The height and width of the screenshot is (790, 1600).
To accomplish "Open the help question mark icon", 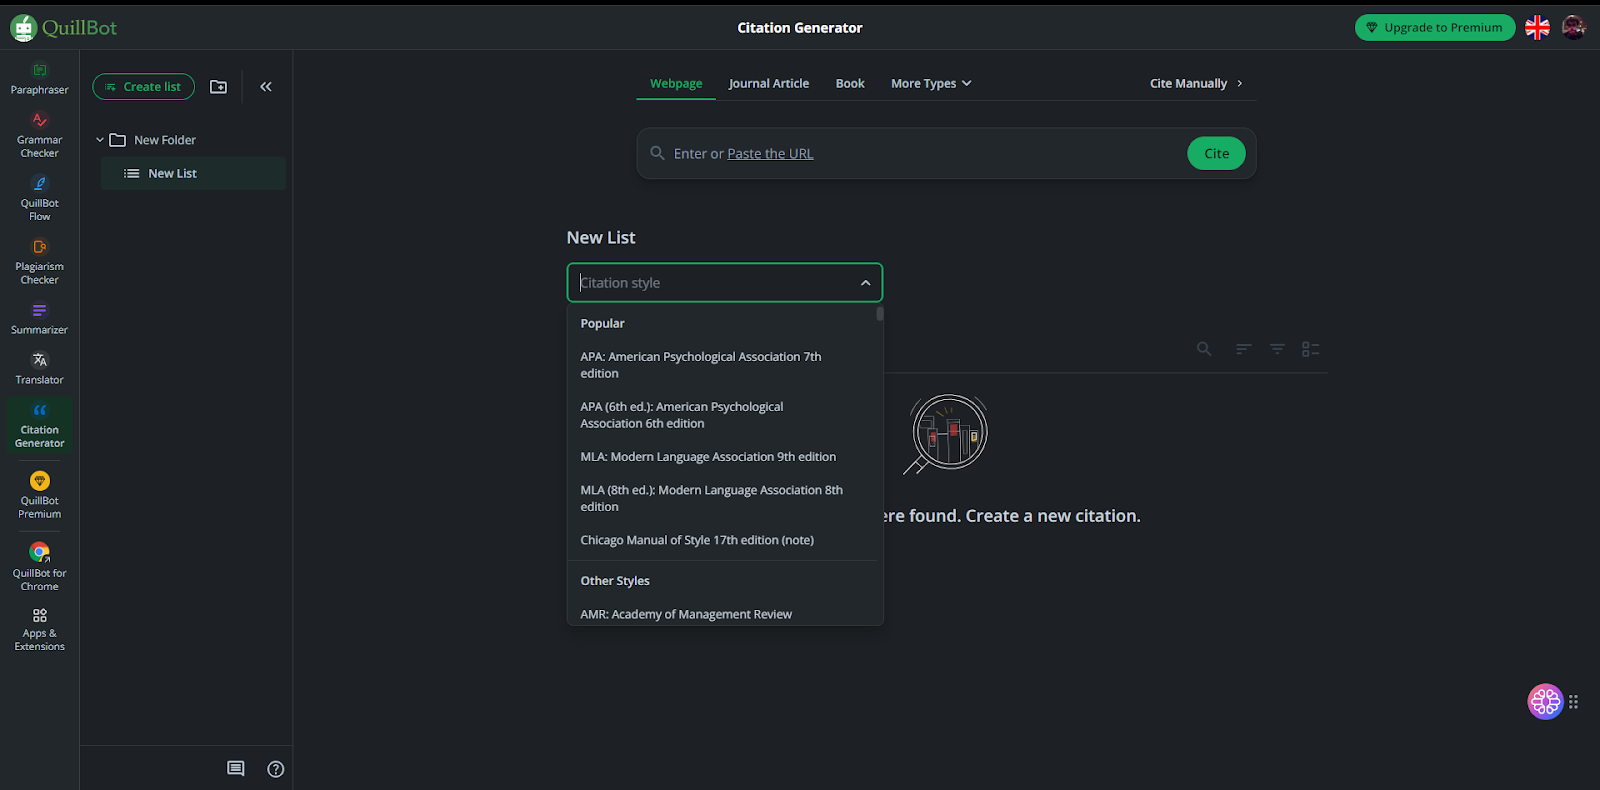I will click(276, 769).
